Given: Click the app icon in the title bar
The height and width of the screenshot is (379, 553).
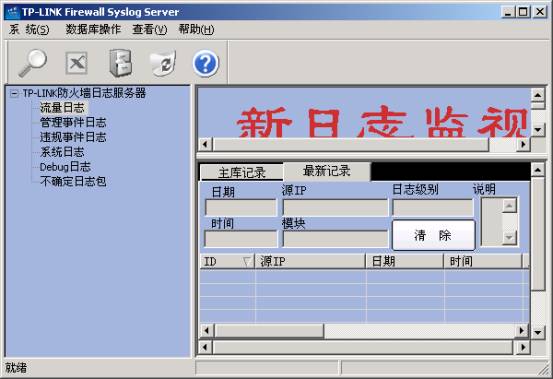Looking at the screenshot, I should tap(13, 12).
